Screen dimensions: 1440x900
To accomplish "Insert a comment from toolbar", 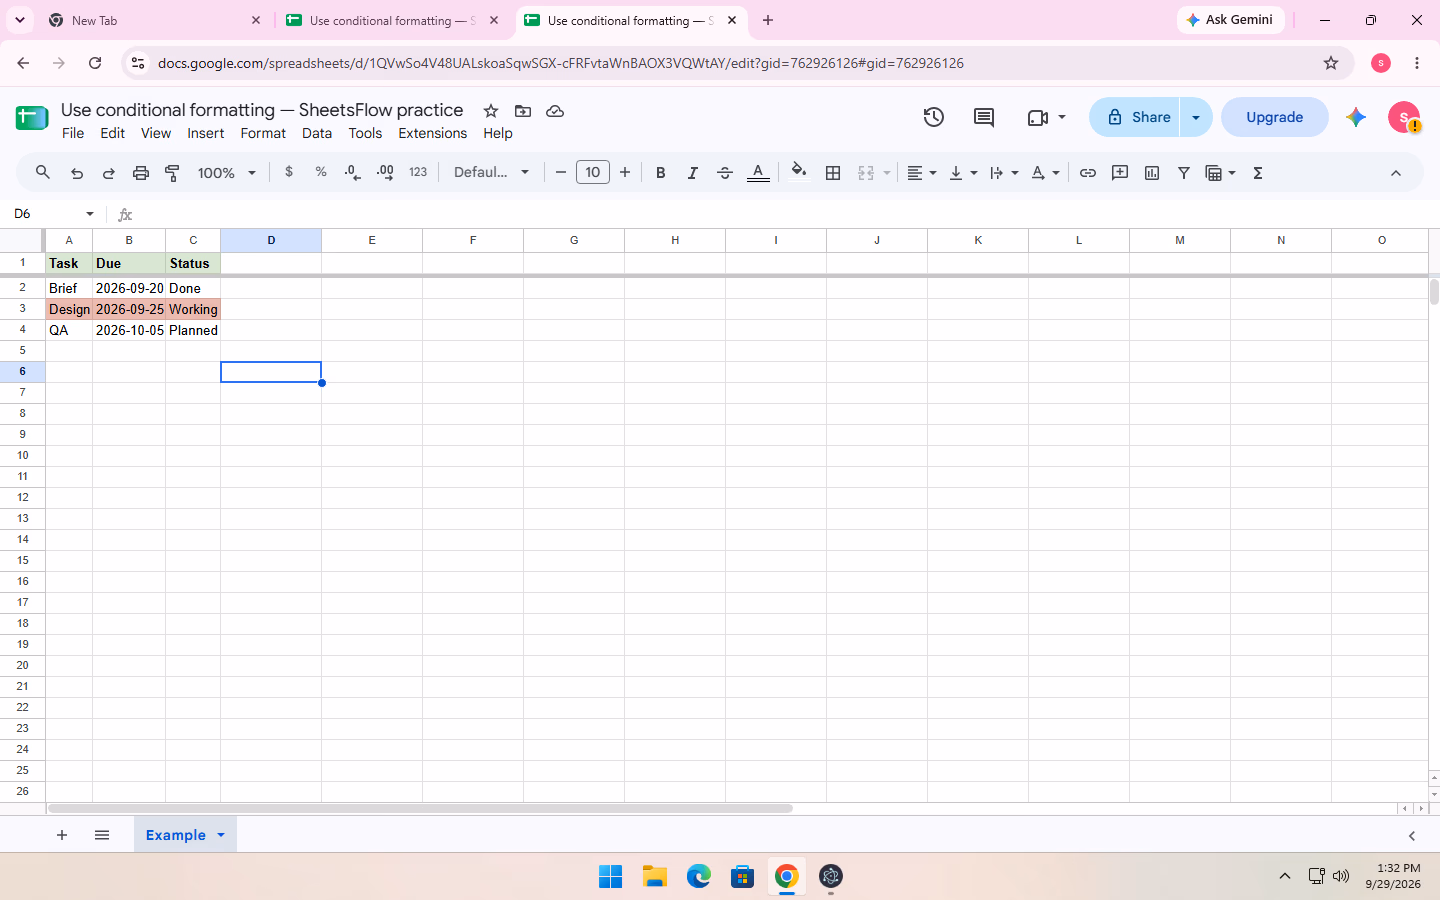I will pos(1120,173).
